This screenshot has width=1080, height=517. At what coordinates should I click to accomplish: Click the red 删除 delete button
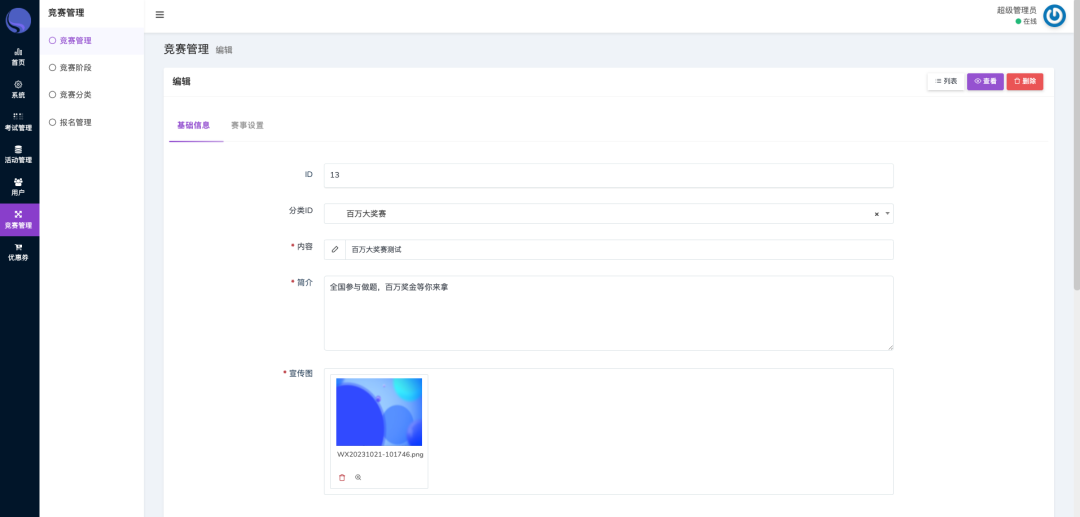pyautogui.click(x=1024, y=81)
